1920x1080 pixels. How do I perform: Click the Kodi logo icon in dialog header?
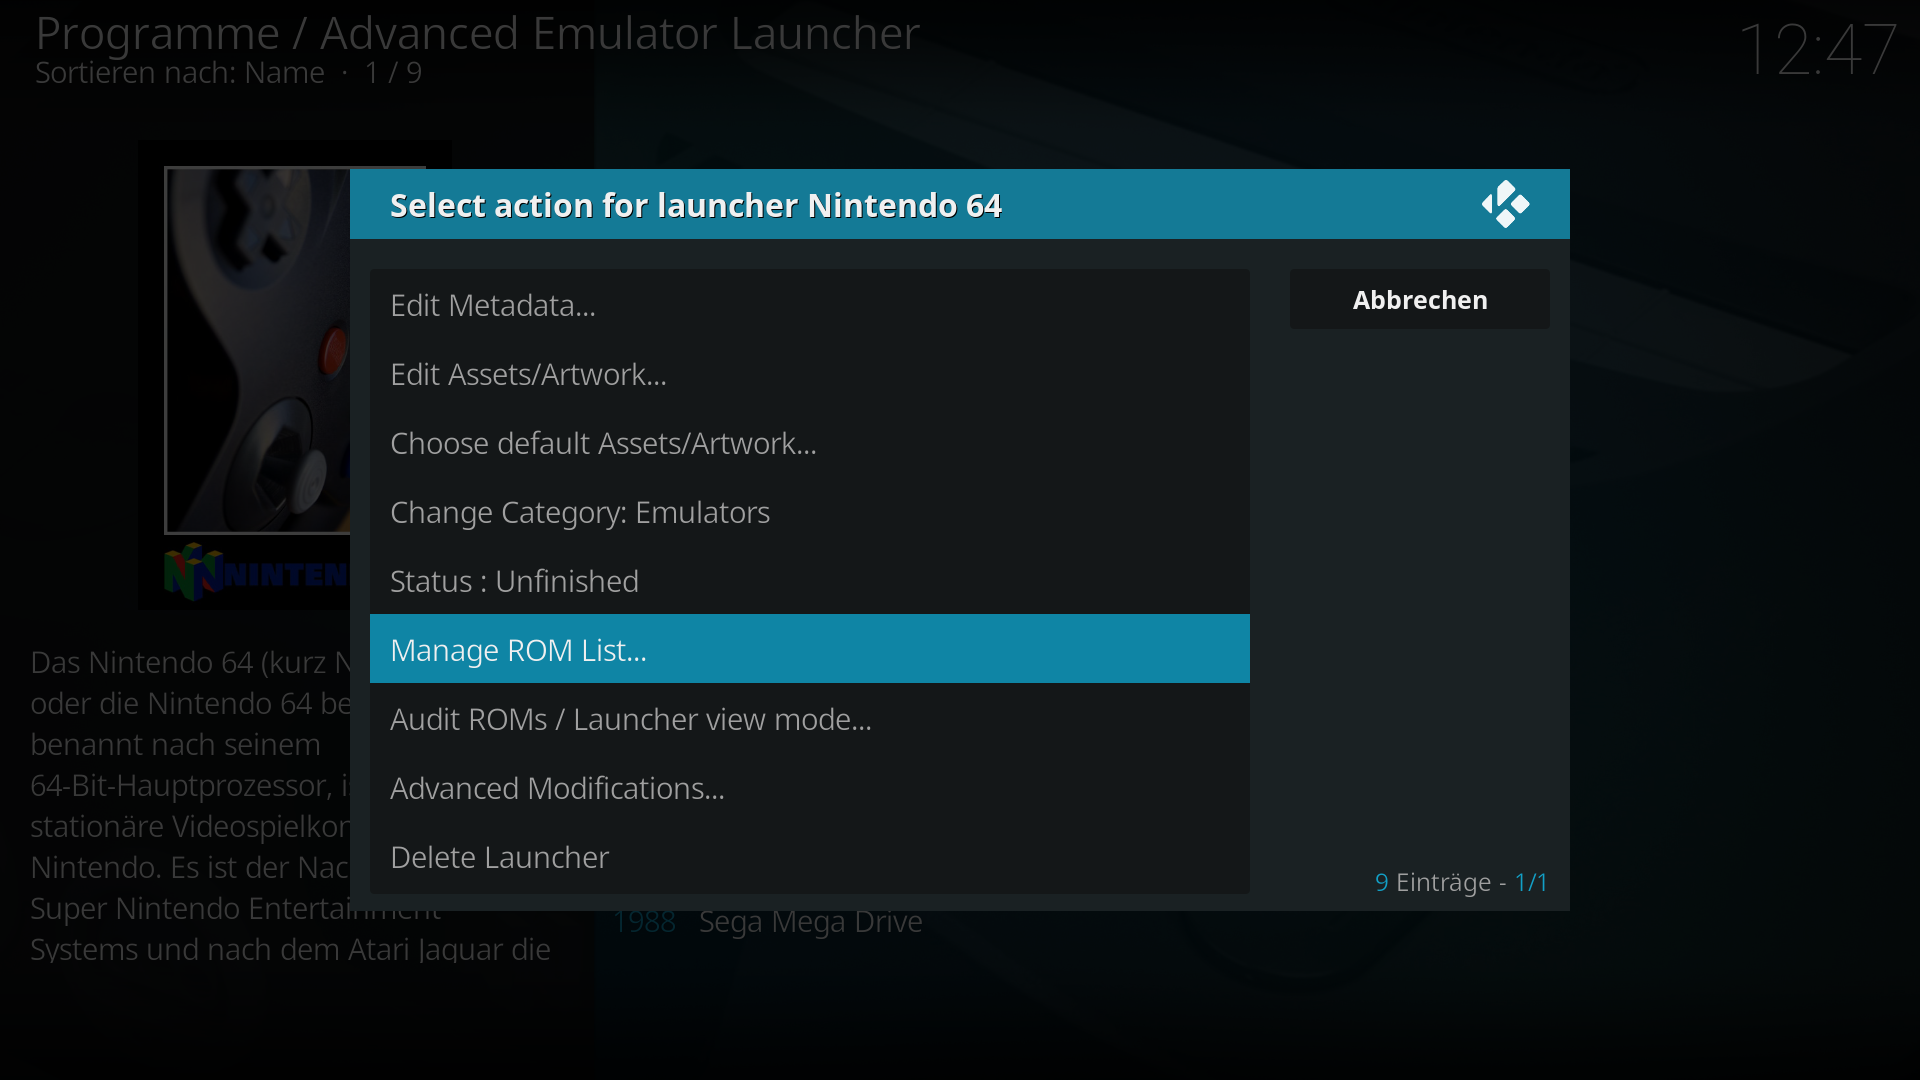tap(1505, 204)
